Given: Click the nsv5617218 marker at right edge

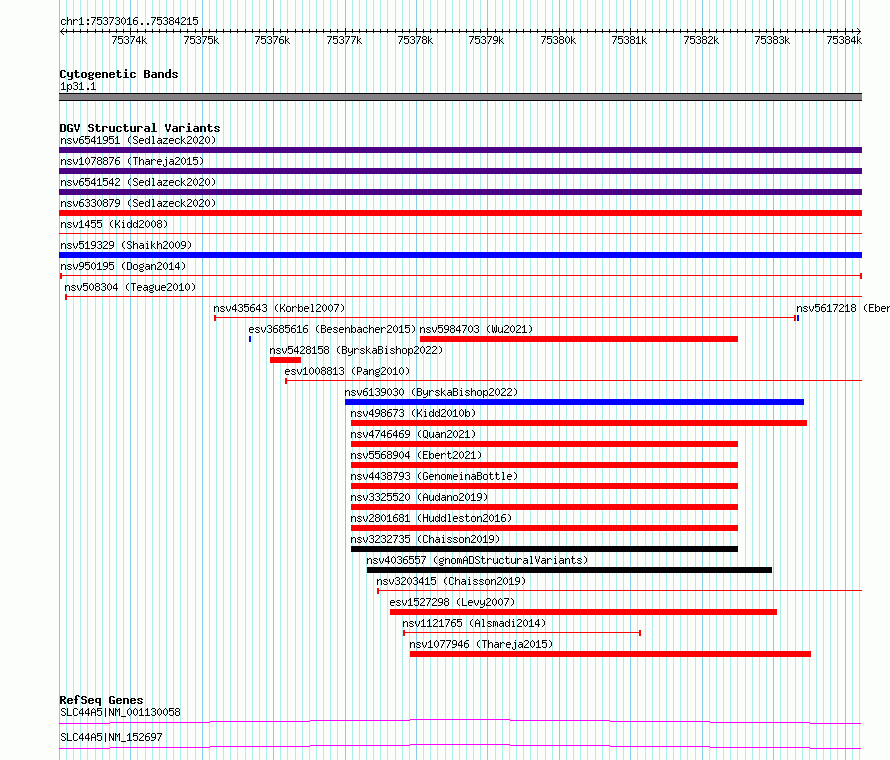Looking at the screenshot, I should [x=797, y=318].
